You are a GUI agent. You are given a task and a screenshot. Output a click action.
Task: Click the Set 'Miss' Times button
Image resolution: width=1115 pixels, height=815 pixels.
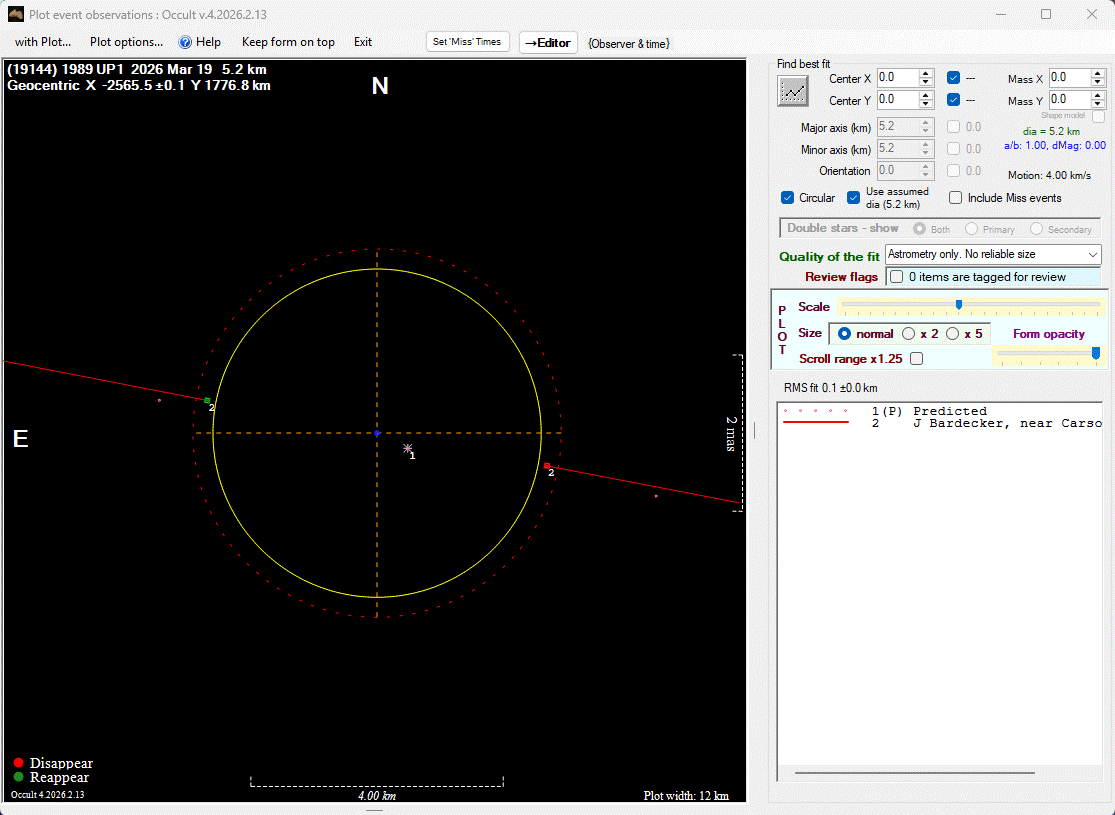point(467,42)
